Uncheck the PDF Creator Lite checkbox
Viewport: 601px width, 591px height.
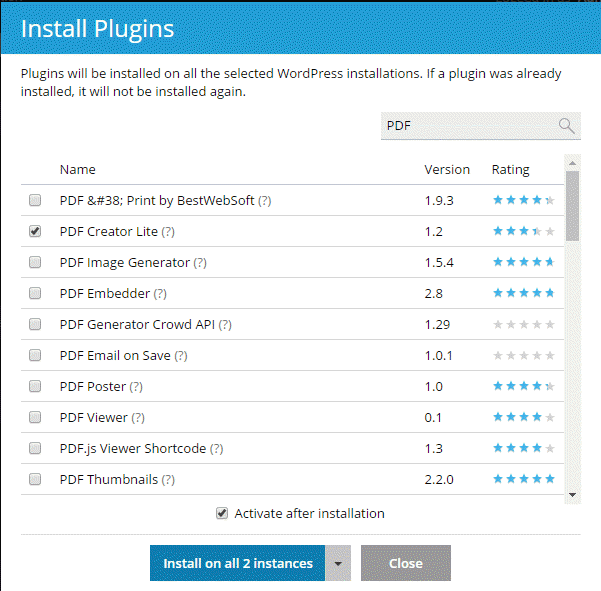click(x=35, y=231)
